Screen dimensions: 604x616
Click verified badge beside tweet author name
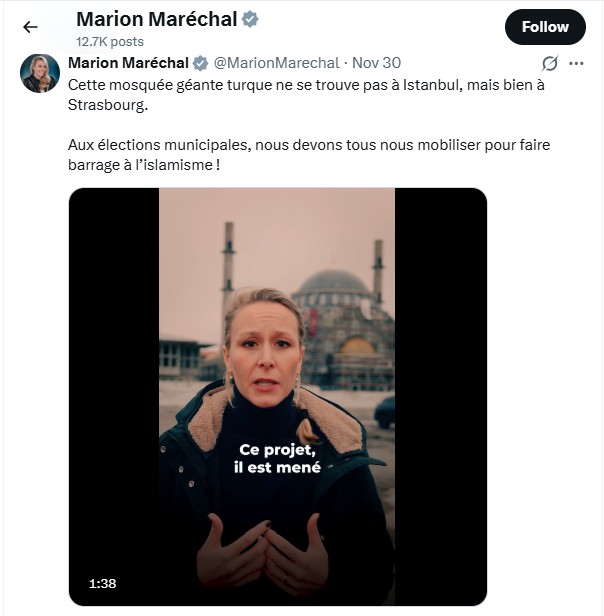[x=199, y=63]
